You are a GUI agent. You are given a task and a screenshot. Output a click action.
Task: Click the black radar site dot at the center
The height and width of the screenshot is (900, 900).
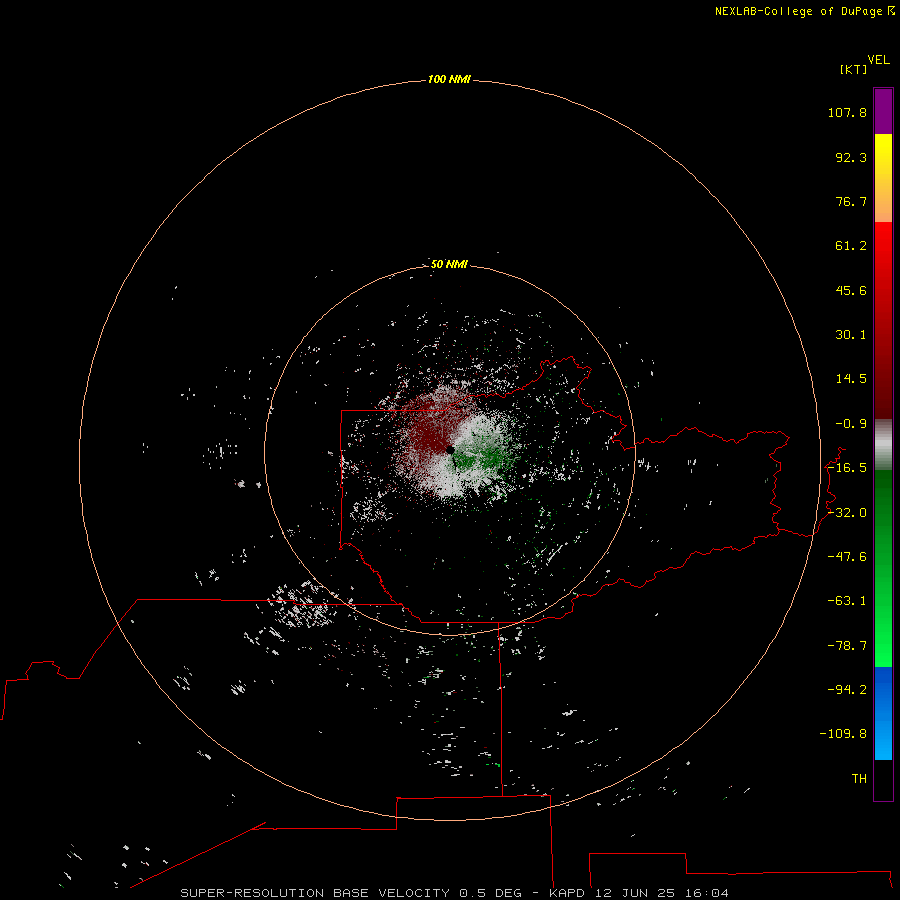pos(450,450)
